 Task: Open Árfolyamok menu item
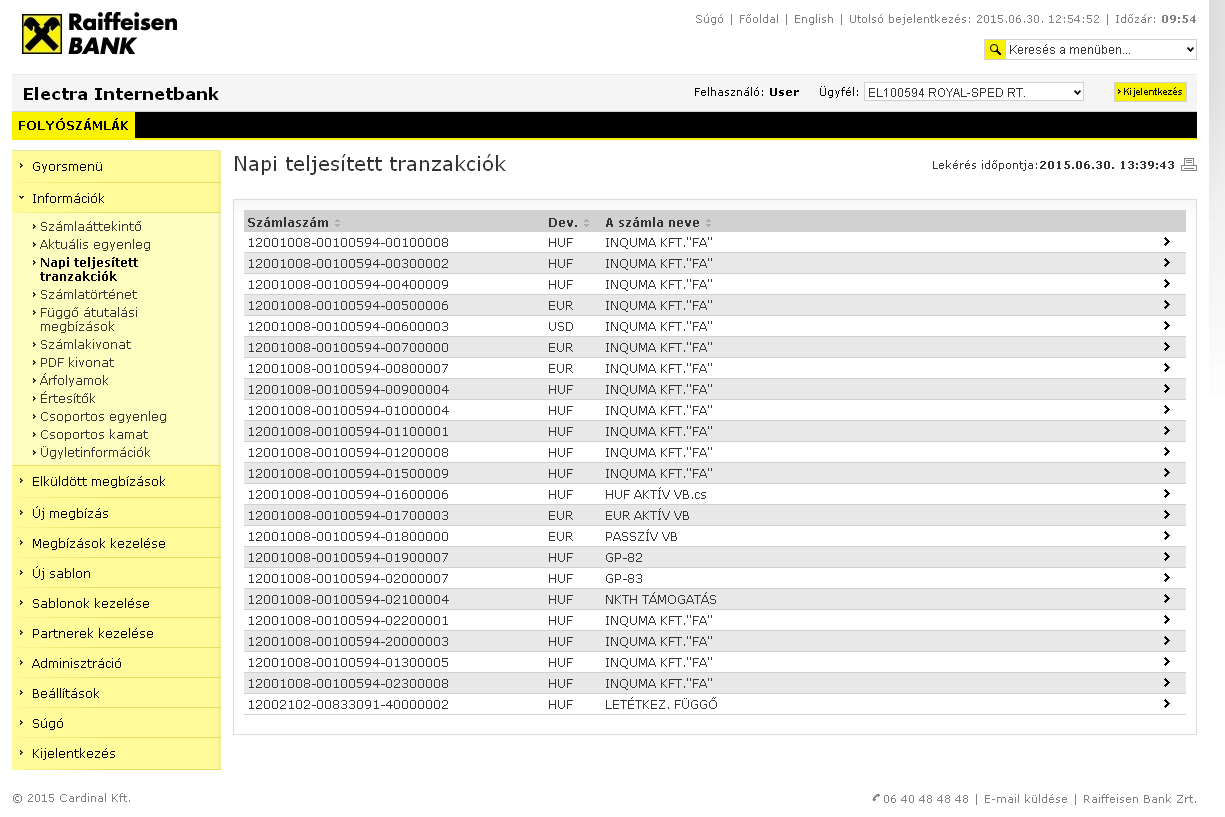[x=74, y=380]
